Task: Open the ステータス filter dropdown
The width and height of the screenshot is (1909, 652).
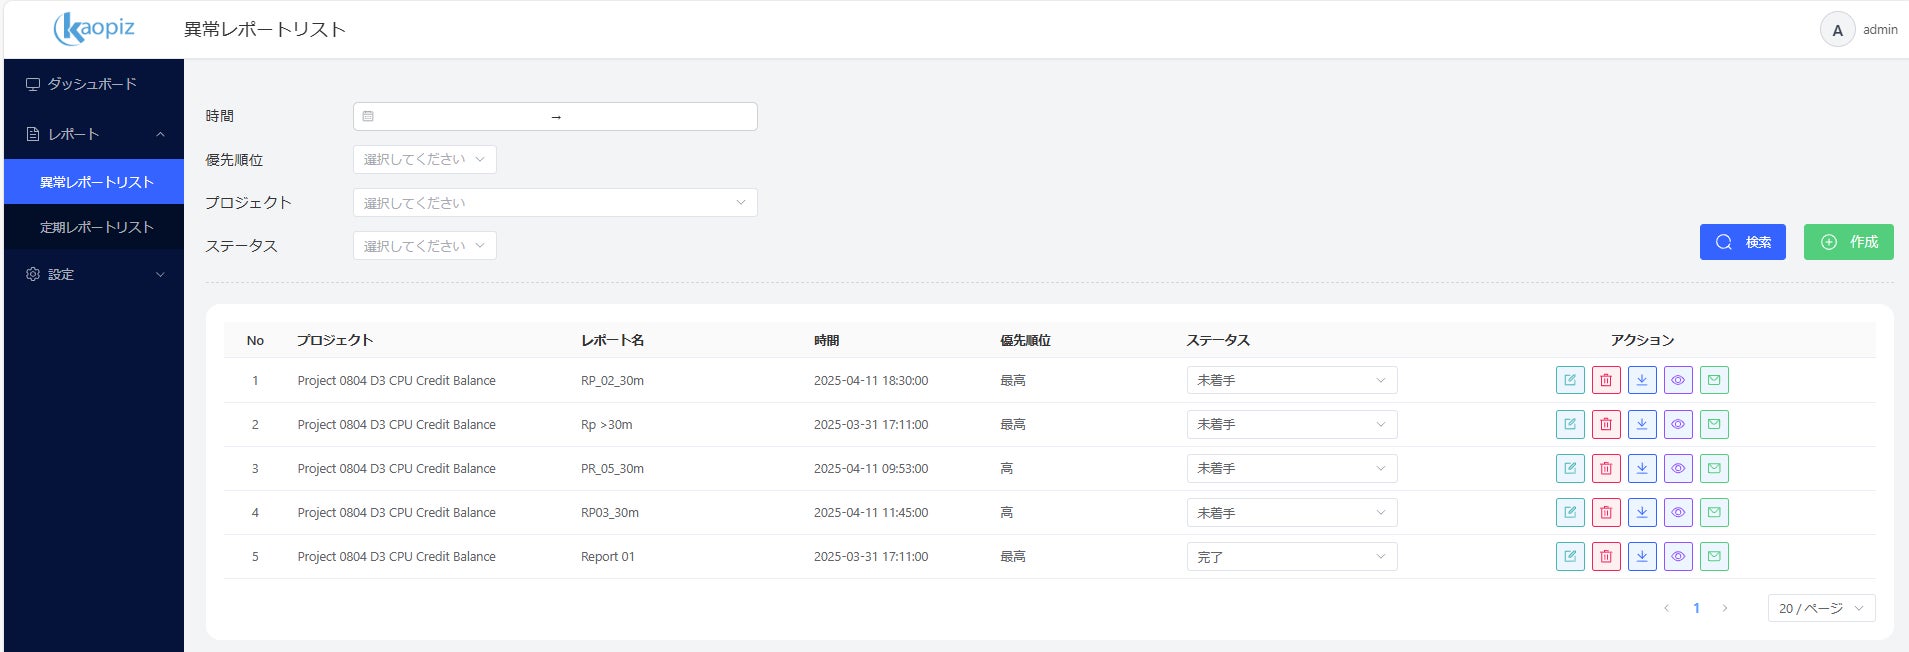Action: tap(425, 246)
